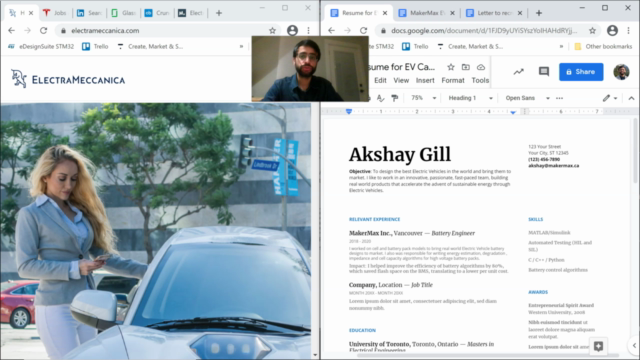Collapse the Docs menus with up chevron
The height and width of the screenshot is (360, 640).
[631, 98]
